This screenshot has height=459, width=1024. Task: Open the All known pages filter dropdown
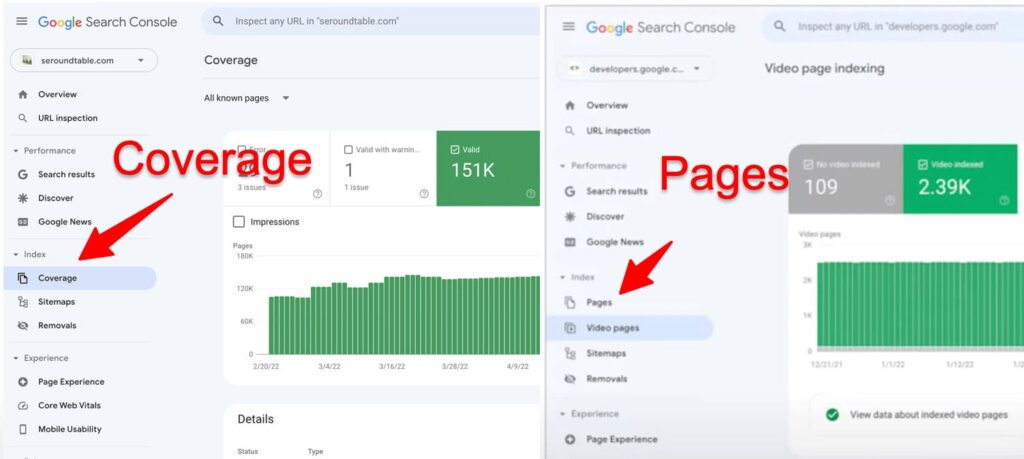click(x=247, y=98)
